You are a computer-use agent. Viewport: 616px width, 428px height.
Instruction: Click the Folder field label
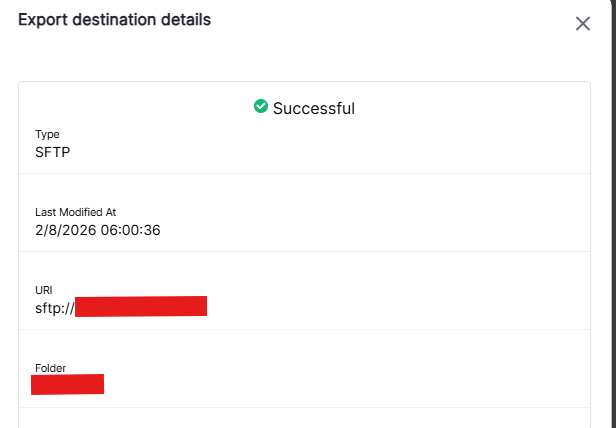point(50,368)
